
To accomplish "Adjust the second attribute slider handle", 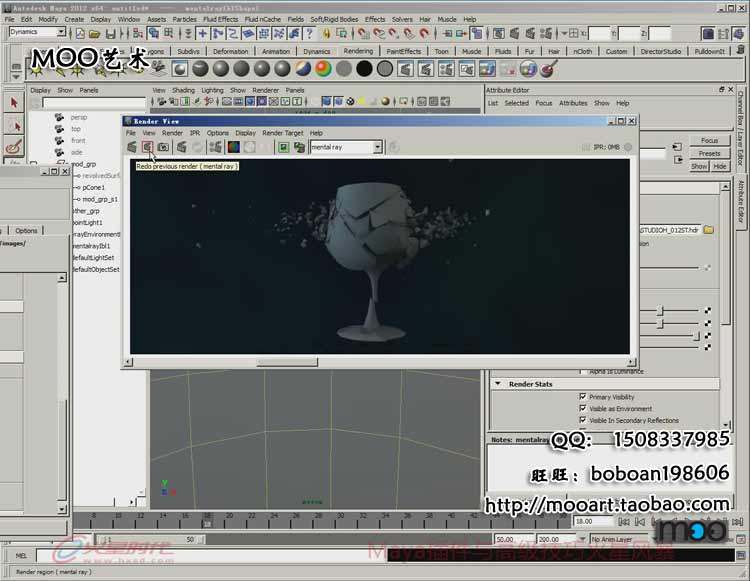I will pos(660,324).
